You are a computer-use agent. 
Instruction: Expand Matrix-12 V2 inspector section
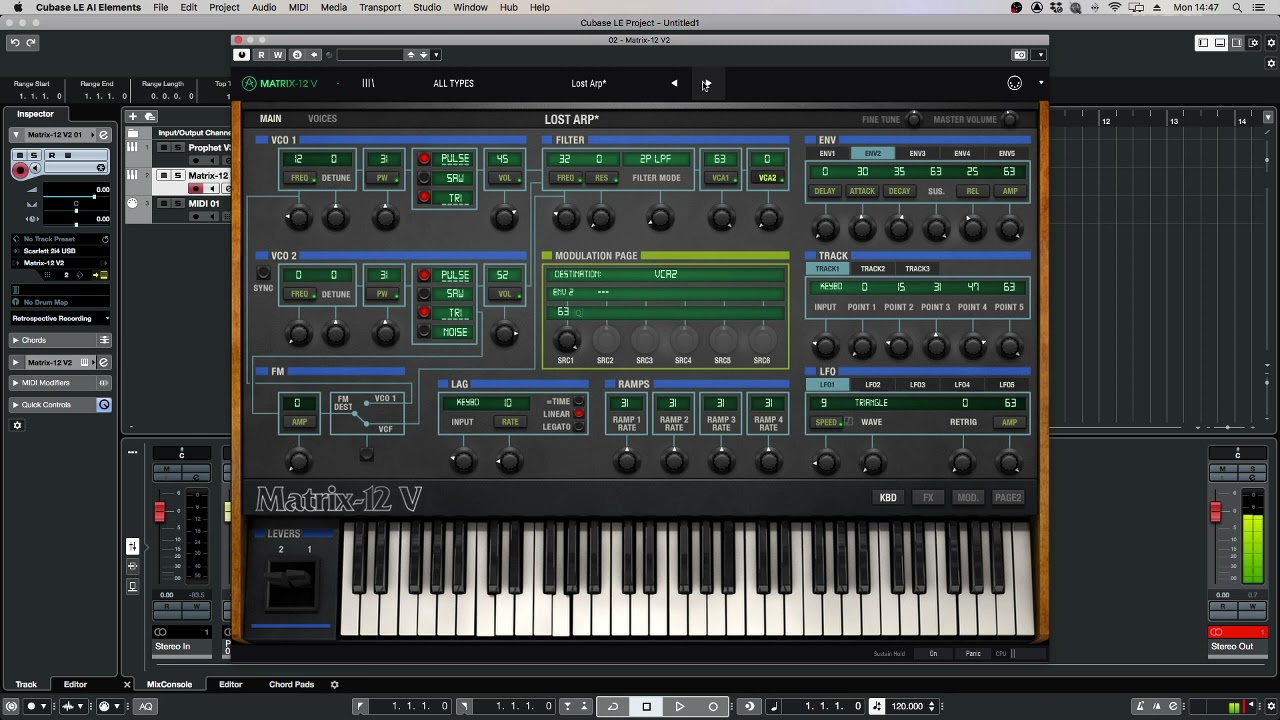coord(15,362)
